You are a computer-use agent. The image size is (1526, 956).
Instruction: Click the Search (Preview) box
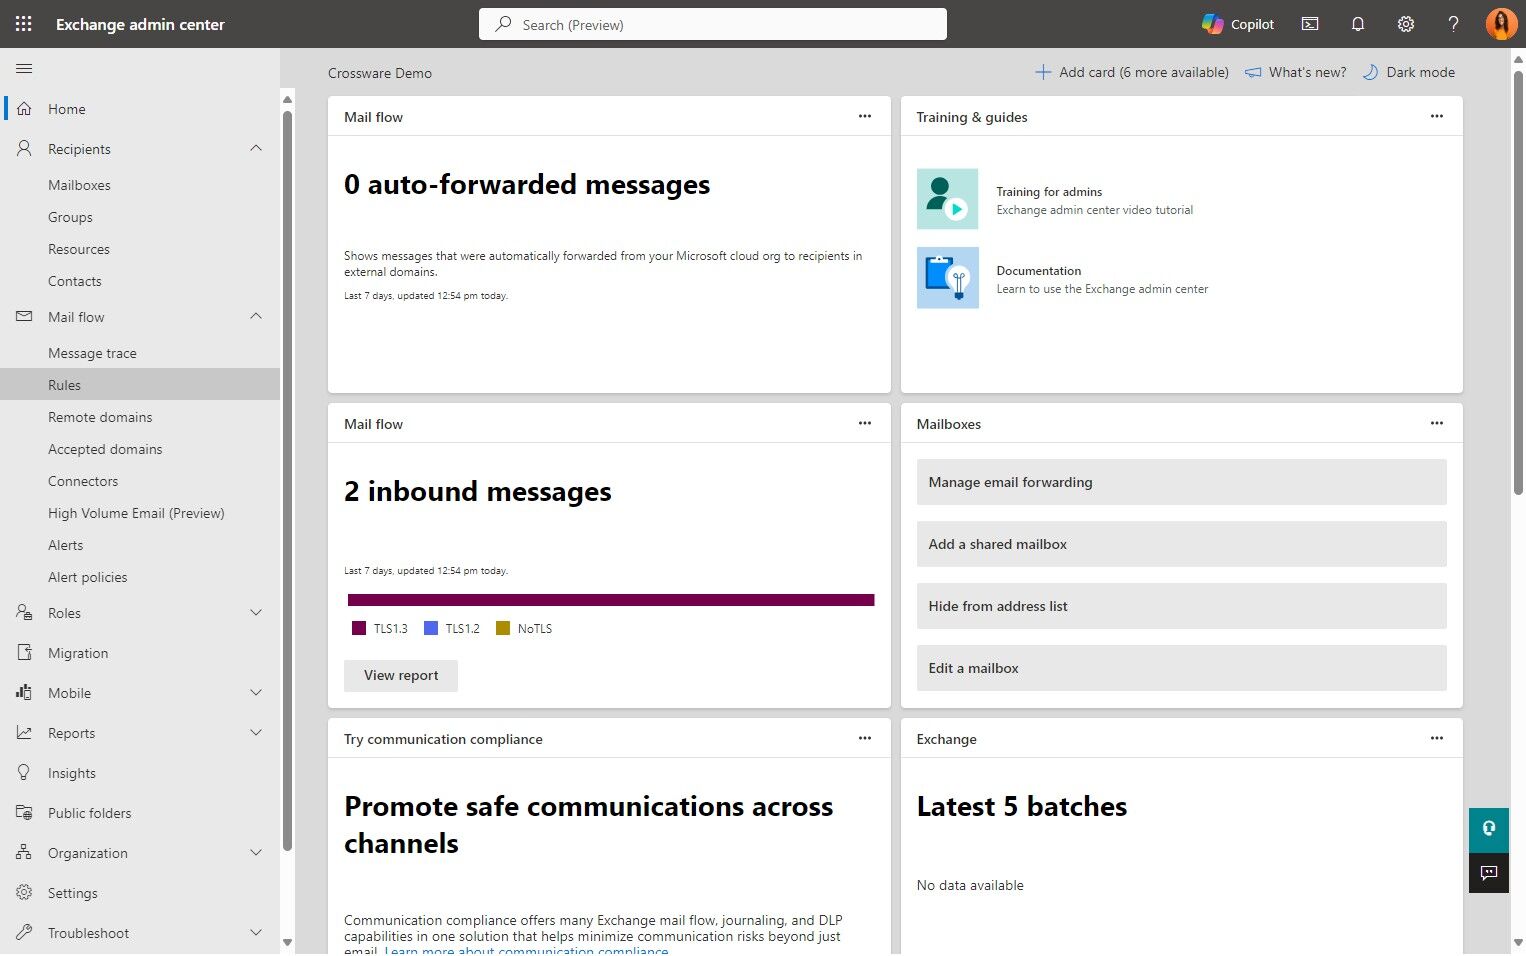pyautogui.click(x=713, y=24)
